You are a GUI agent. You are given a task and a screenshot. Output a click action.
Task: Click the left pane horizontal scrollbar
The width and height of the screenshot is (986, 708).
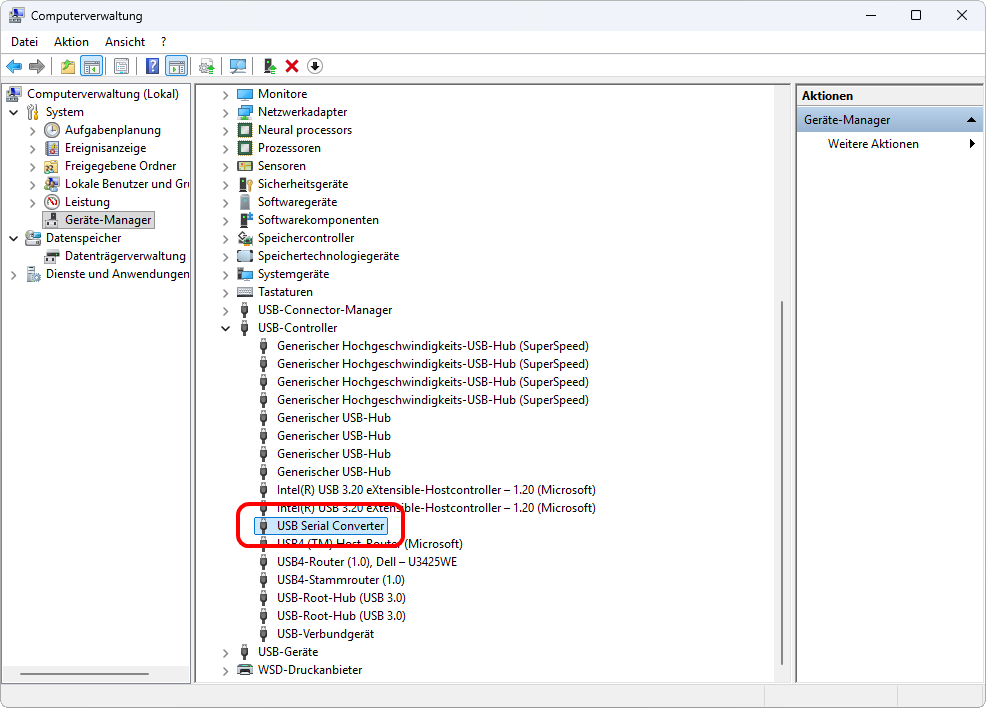(84, 674)
